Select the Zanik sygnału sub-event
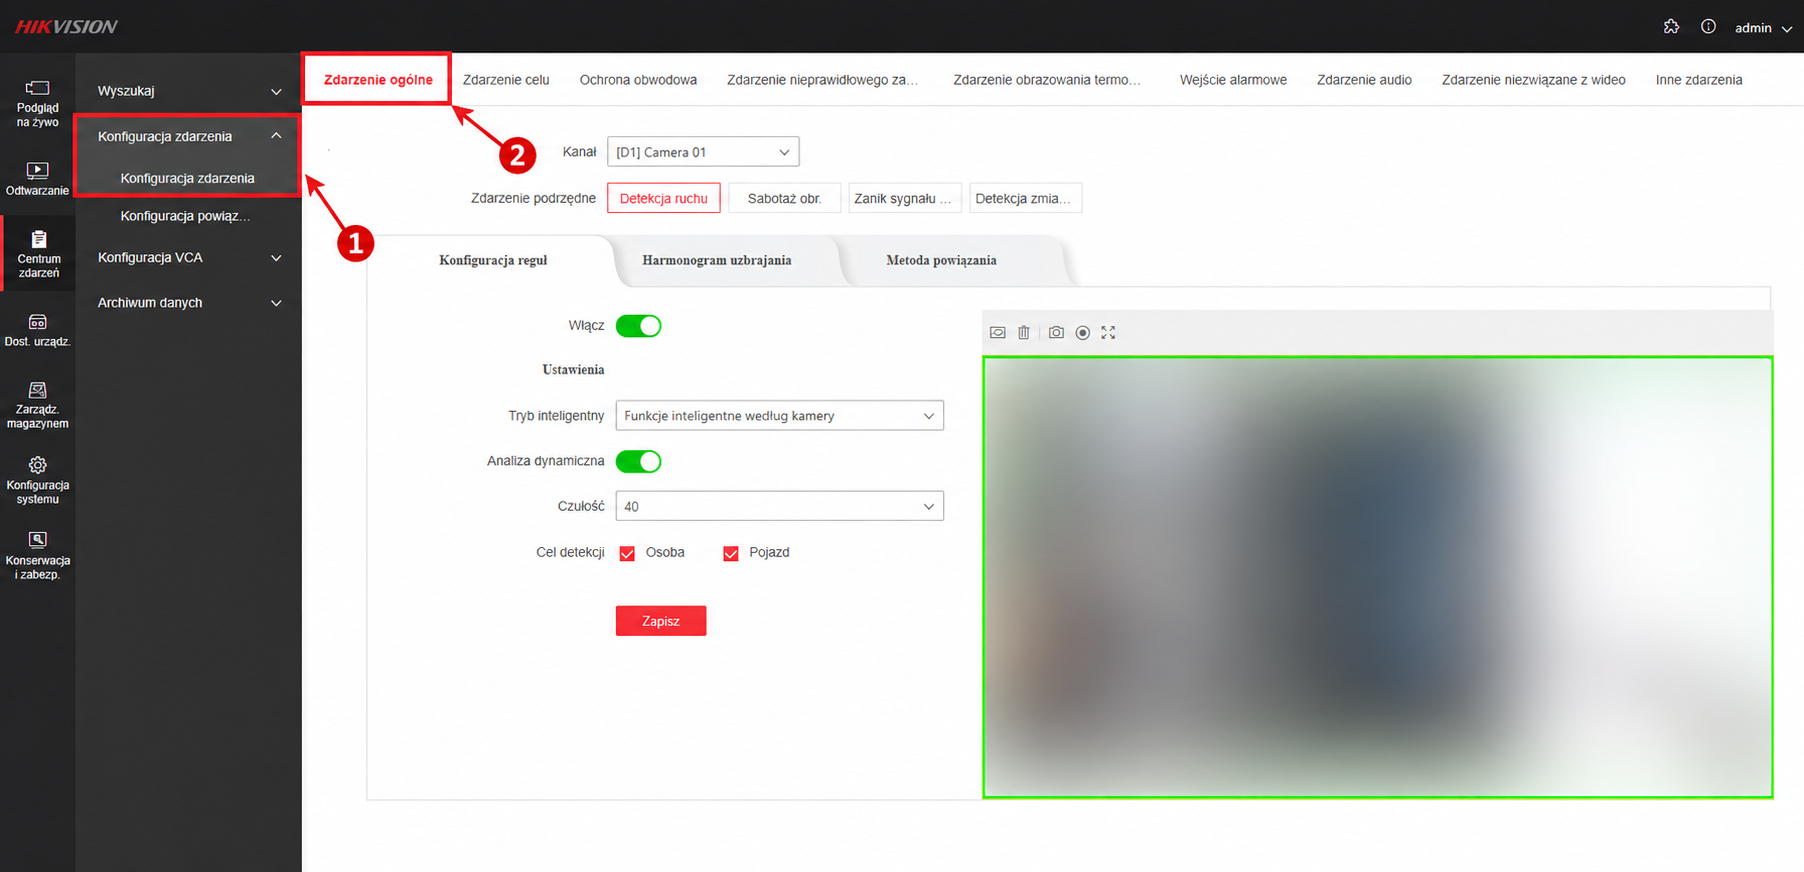 pos(905,198)
